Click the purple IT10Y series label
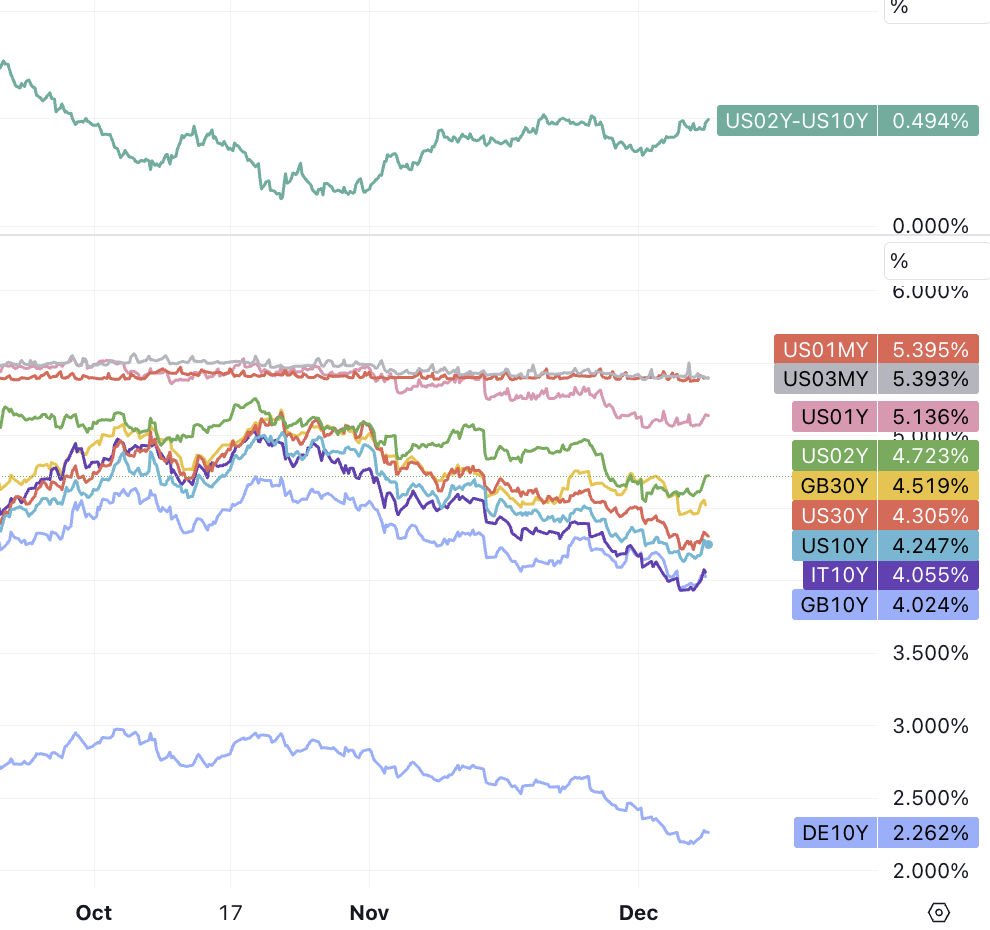The image size is (990, 930). point(839,575)
